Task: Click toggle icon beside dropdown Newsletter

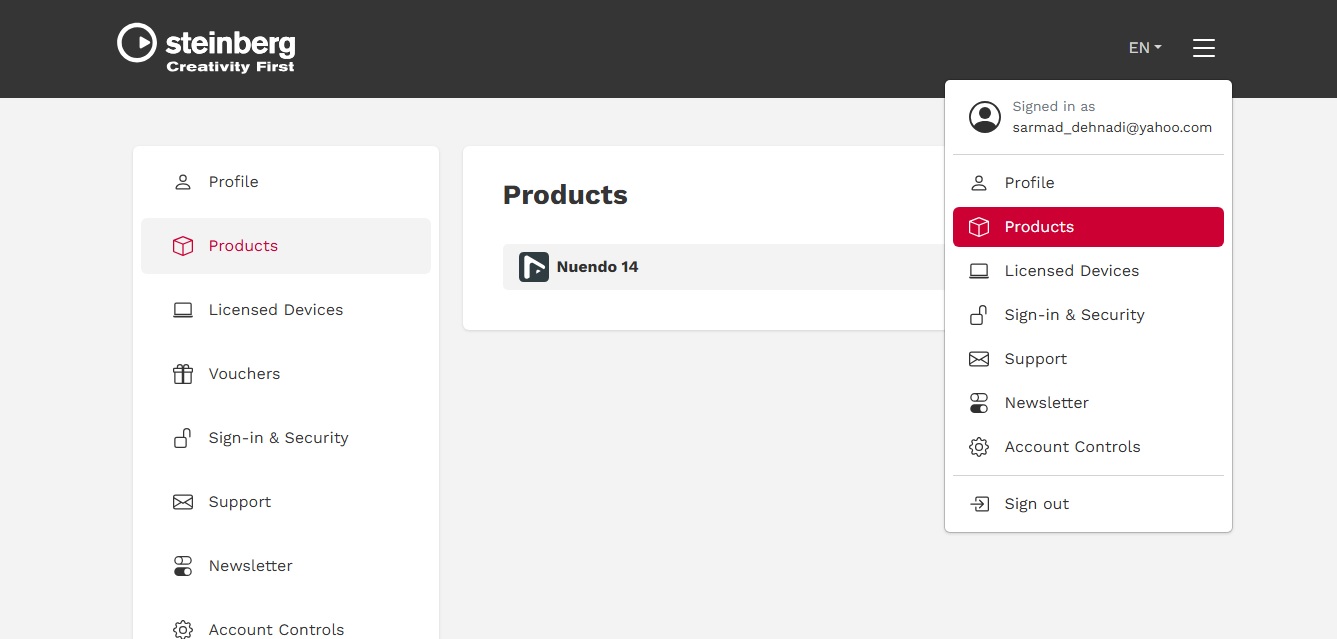Action: click(x=979, y=403)
